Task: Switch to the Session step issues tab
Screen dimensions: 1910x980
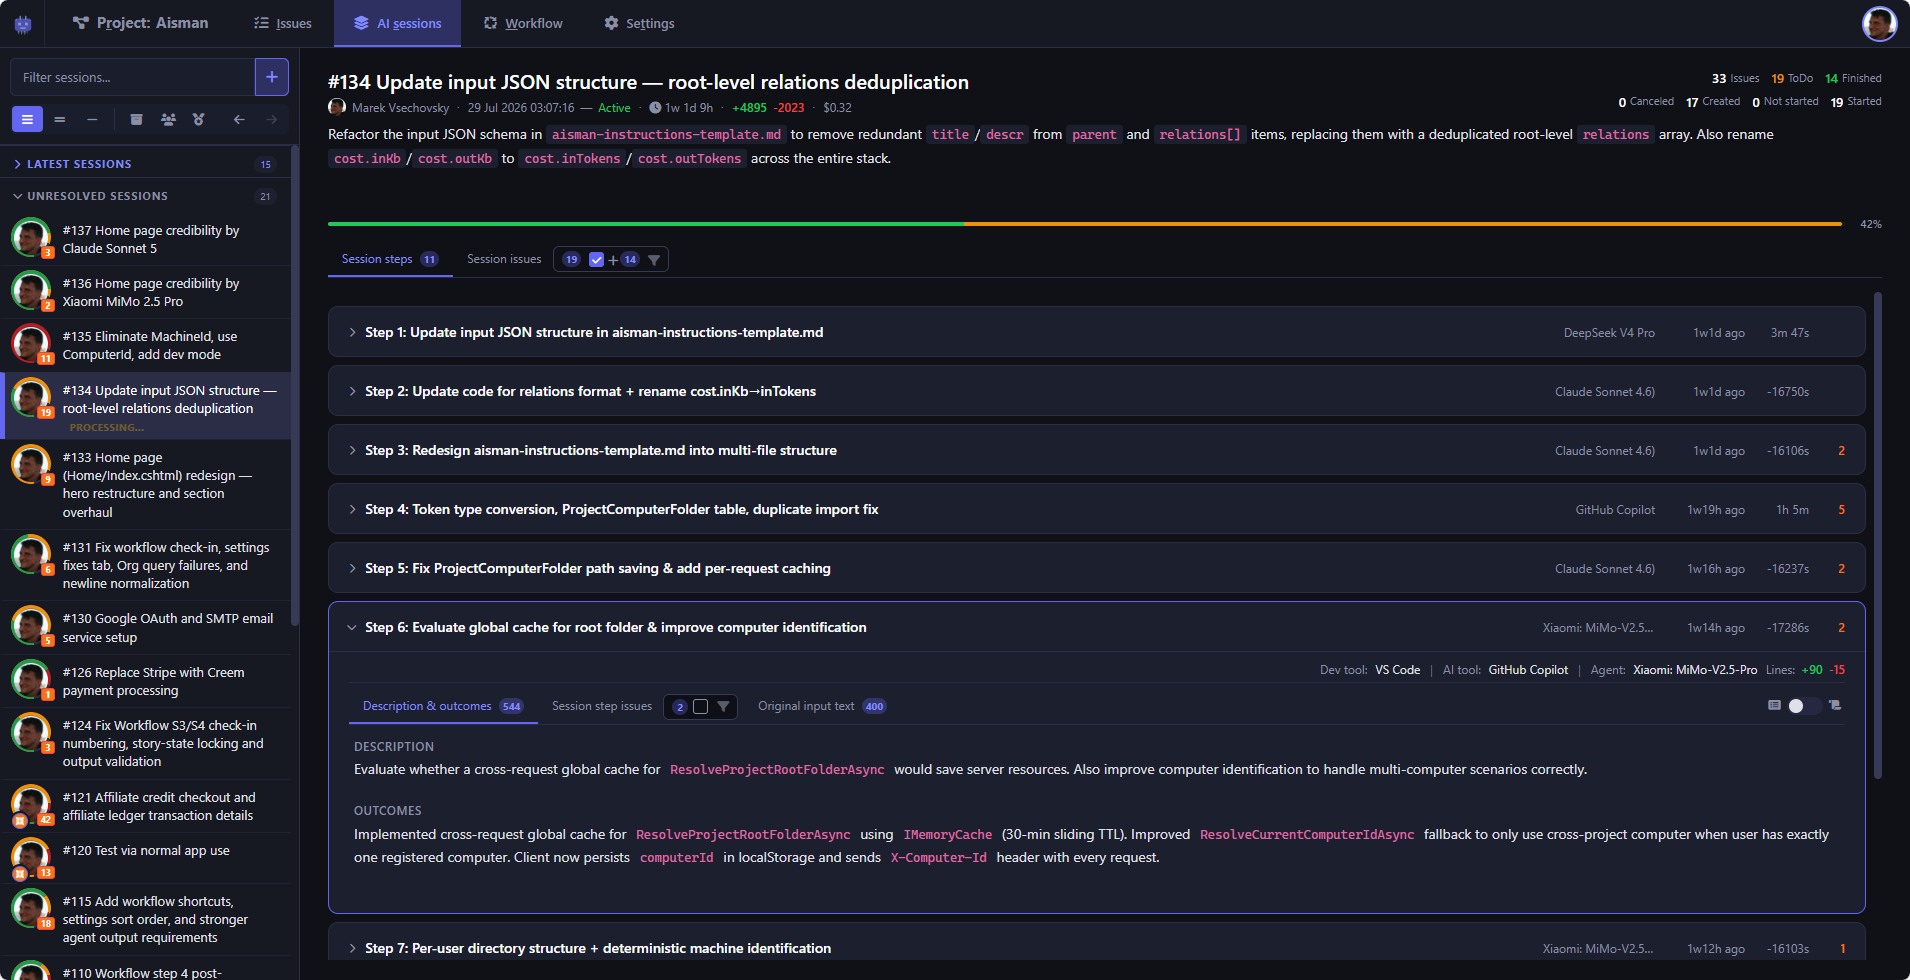Action: pos(602,706)
